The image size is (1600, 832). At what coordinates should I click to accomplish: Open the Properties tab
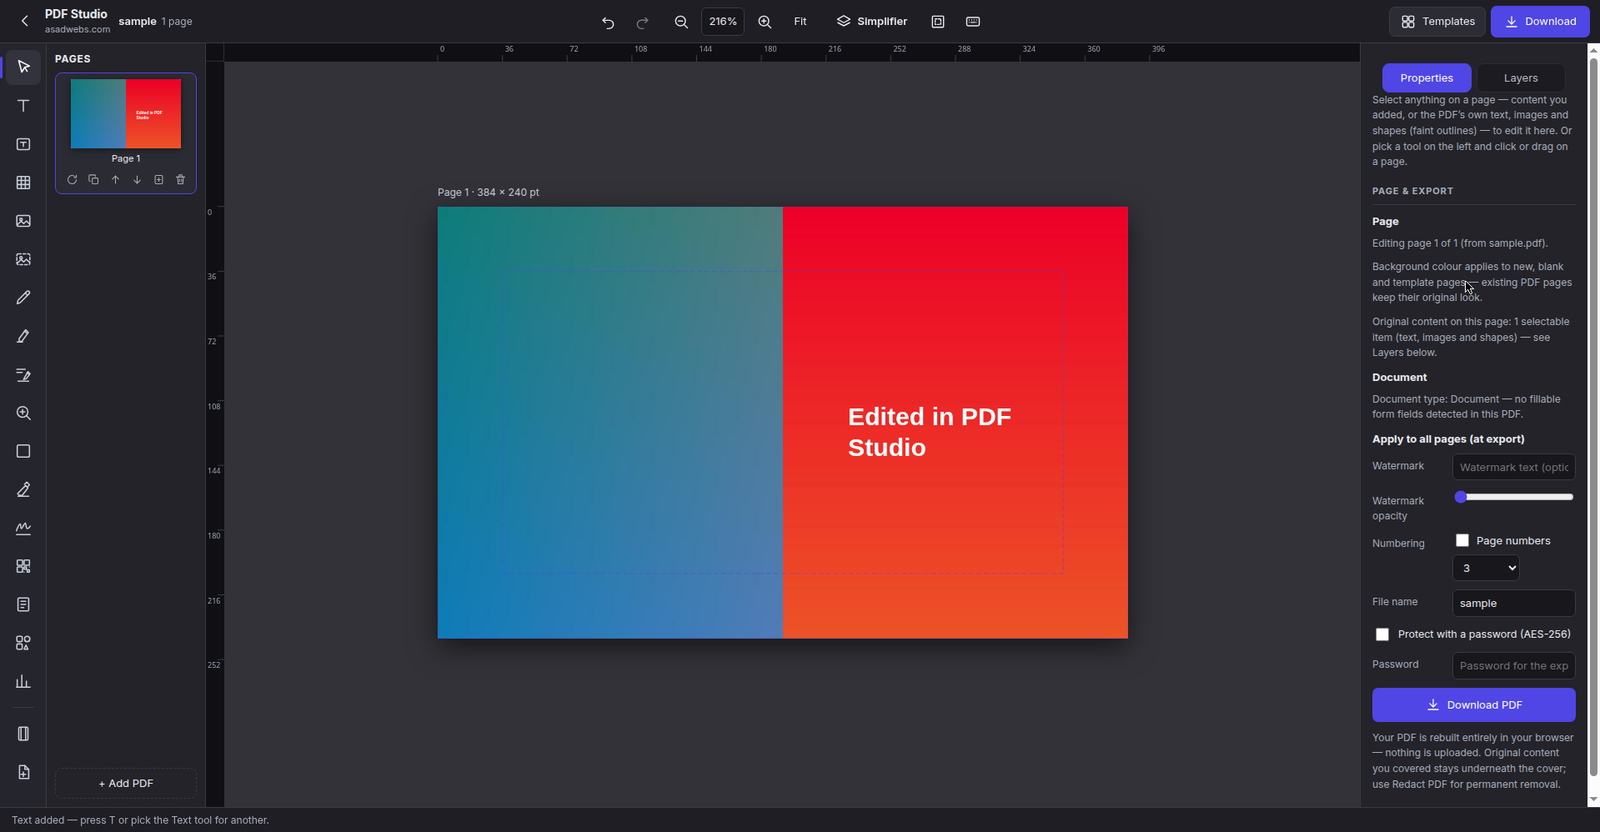coord(1427,78)
